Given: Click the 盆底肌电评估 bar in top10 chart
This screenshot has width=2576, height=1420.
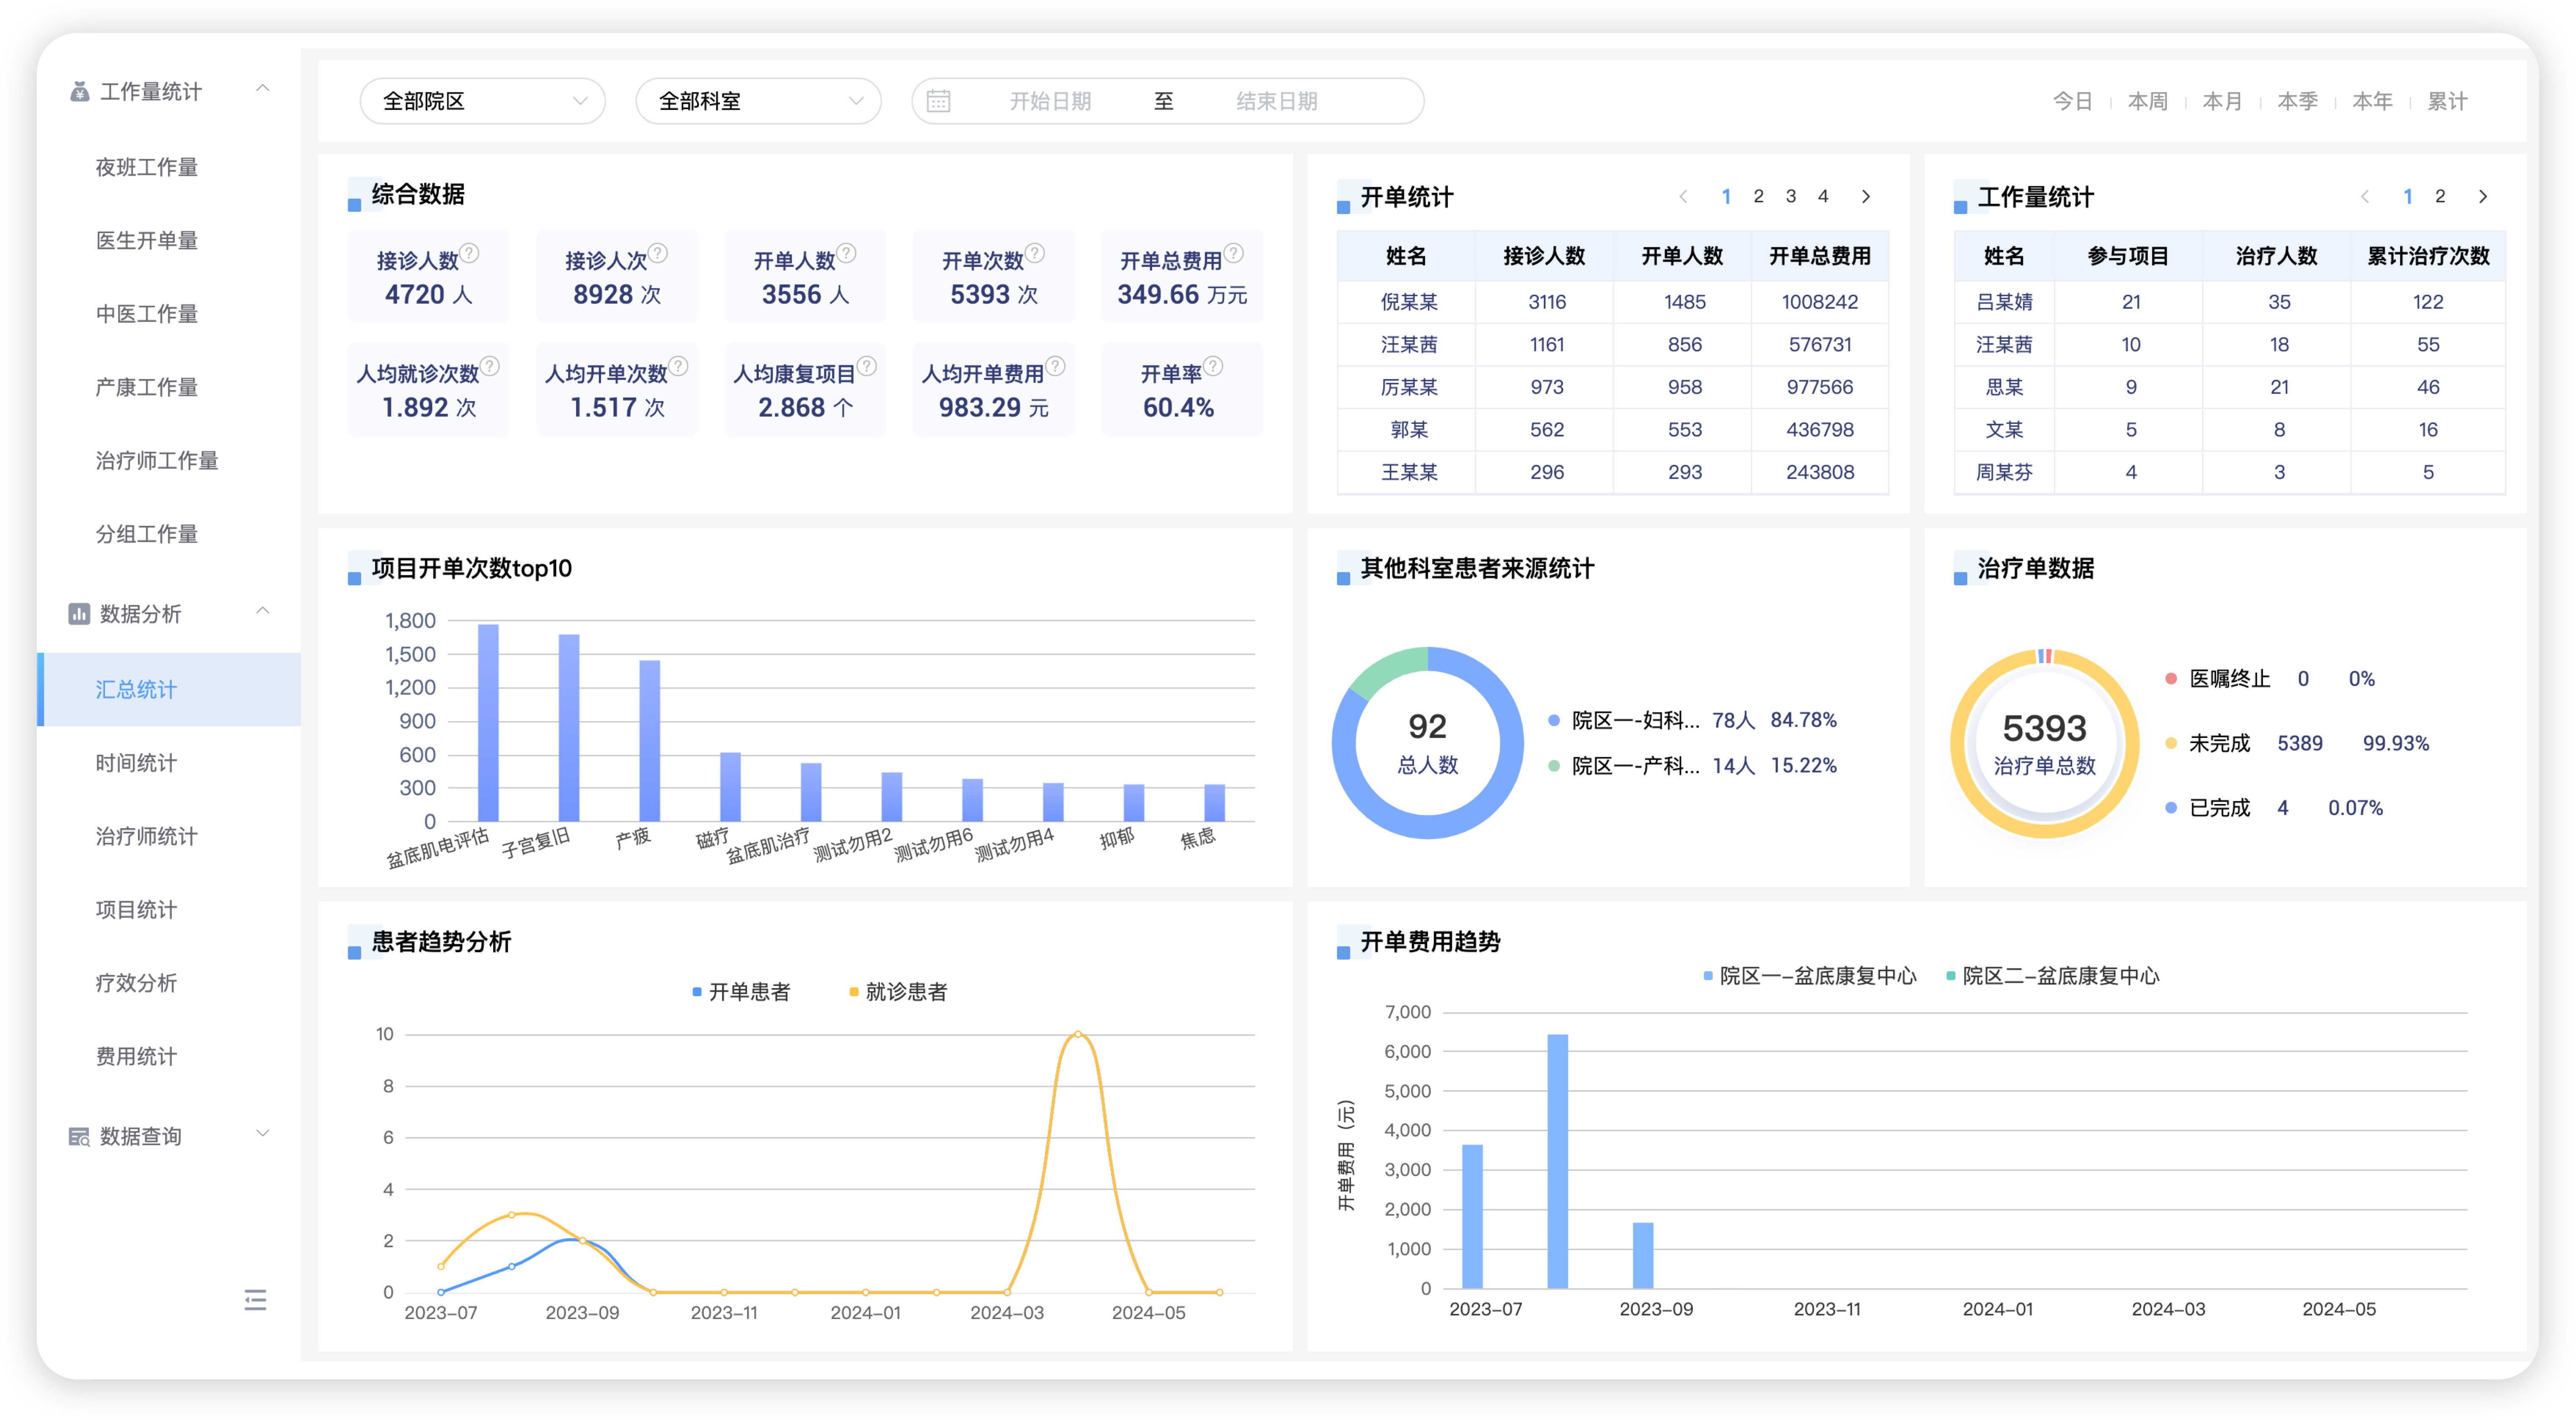Looking at the screenshot, I should click(488, 723).
